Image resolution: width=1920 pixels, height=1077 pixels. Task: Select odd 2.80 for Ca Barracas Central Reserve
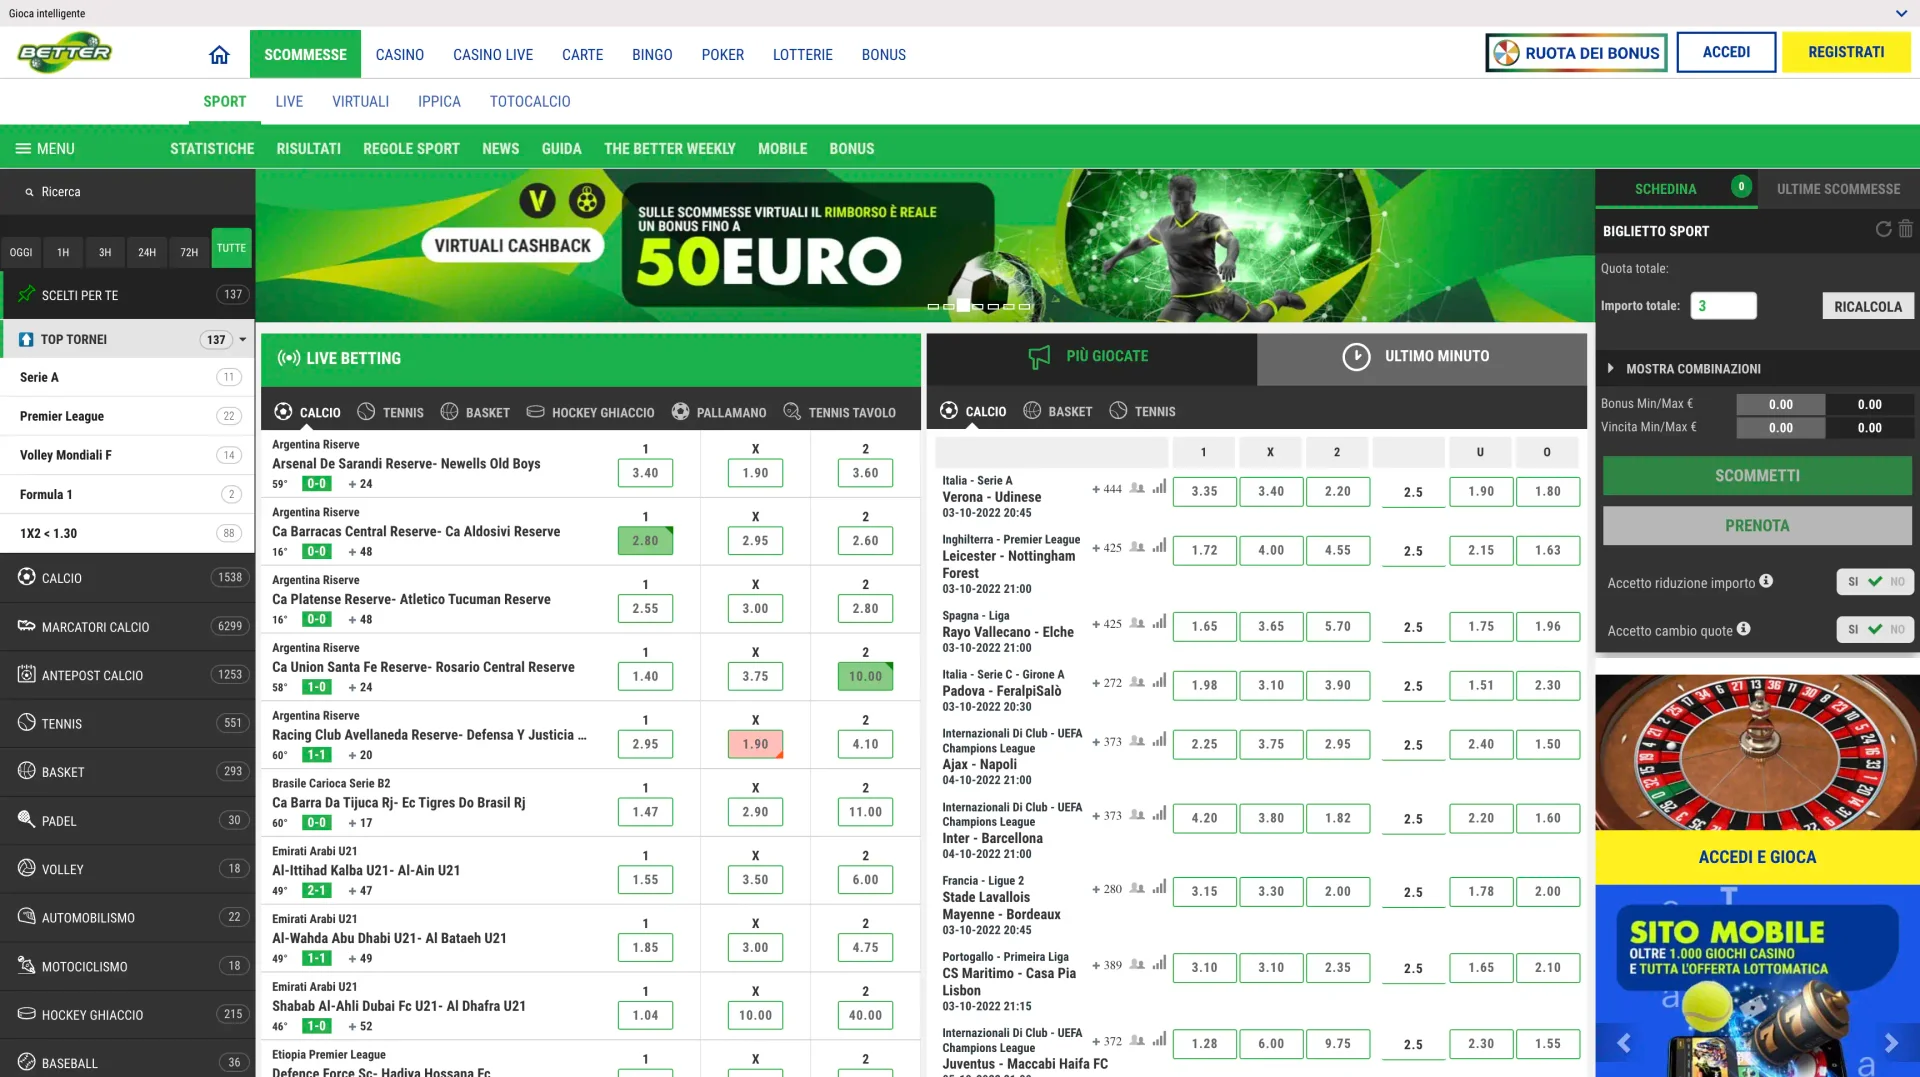[x=645, y=541]
